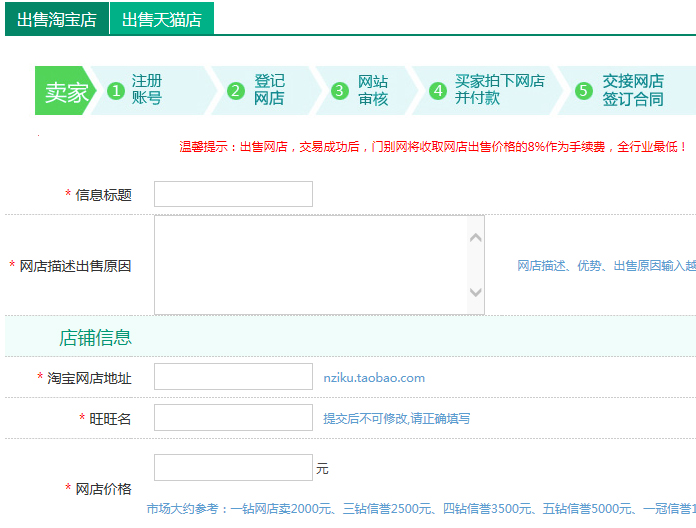Screen dimensions: 696x528
Task: Click step 4 circle for 买家拍下网店并付款
Action: pyautogui.click(x=438, y=91)
